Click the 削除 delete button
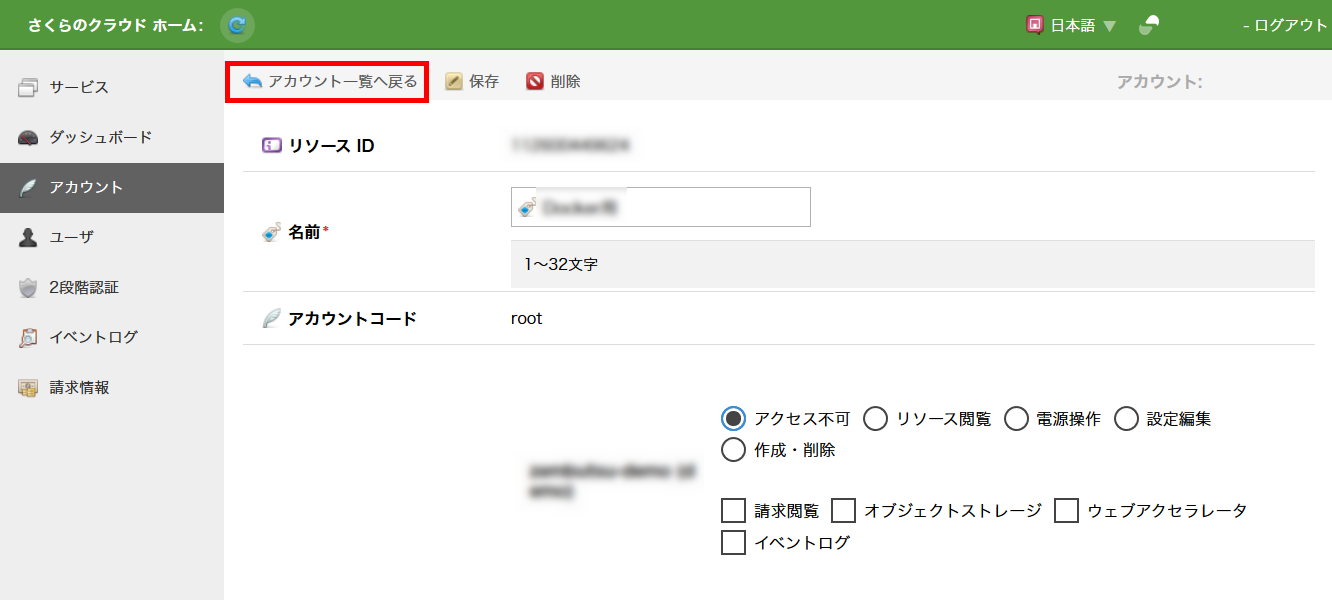 point(554,82)
